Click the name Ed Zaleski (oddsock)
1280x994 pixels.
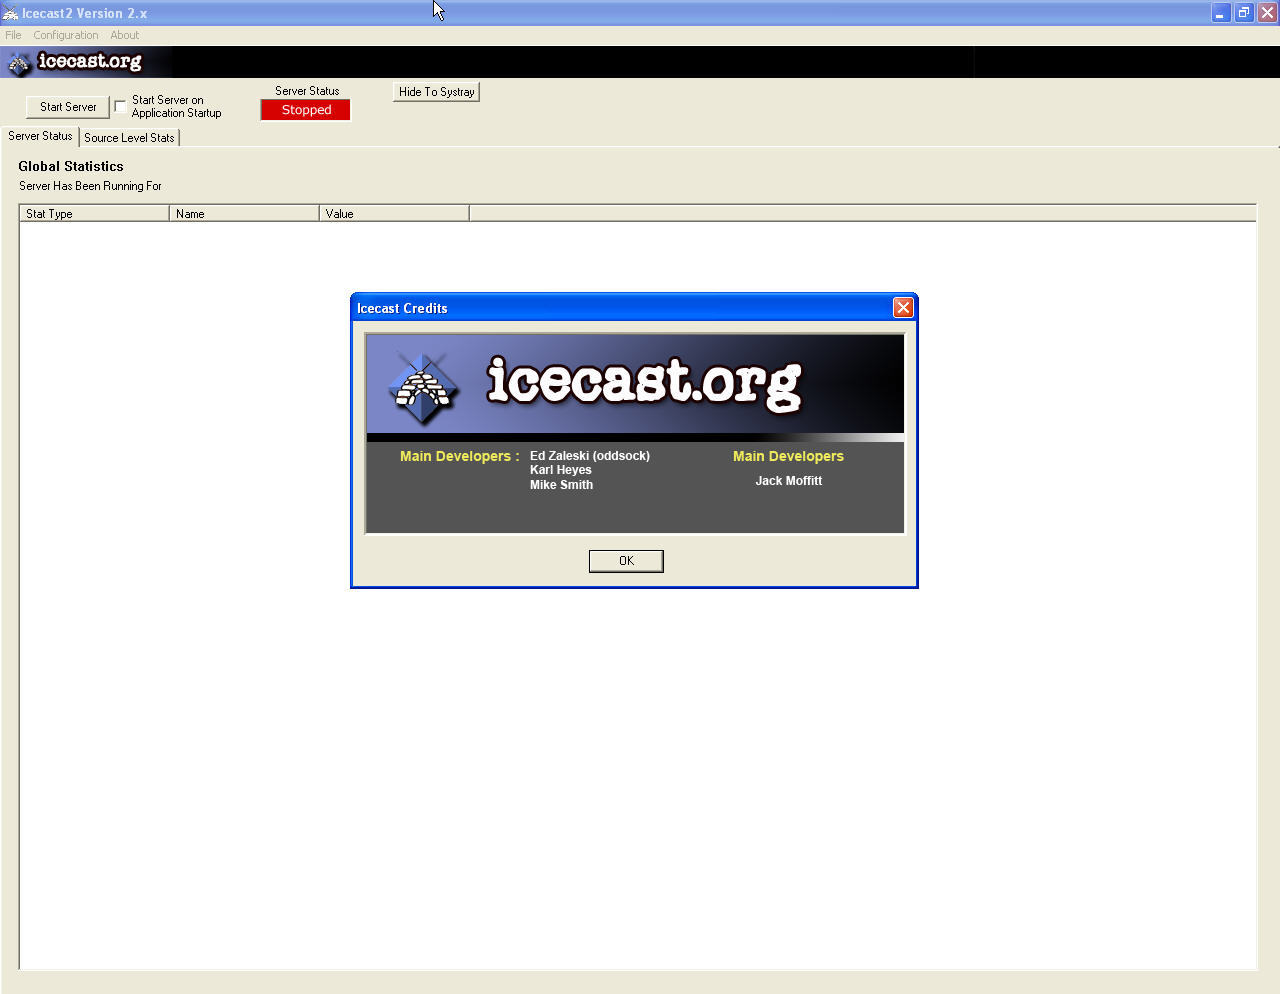(590, 455)
